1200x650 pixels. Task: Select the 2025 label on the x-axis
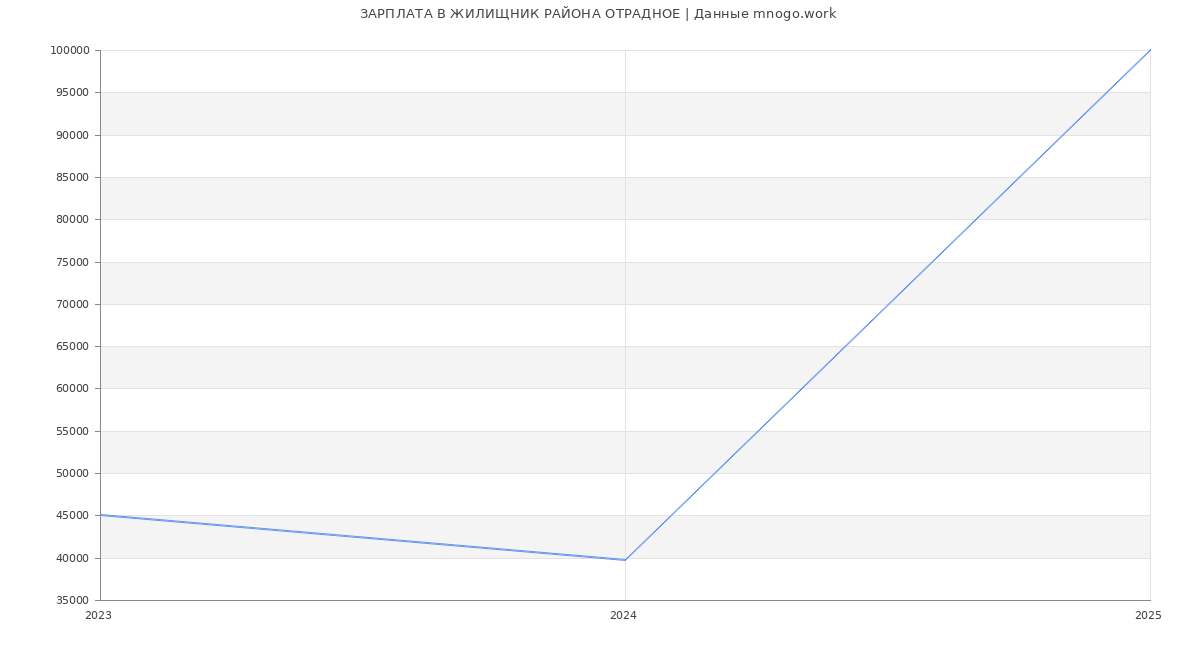coord(1148,616)
